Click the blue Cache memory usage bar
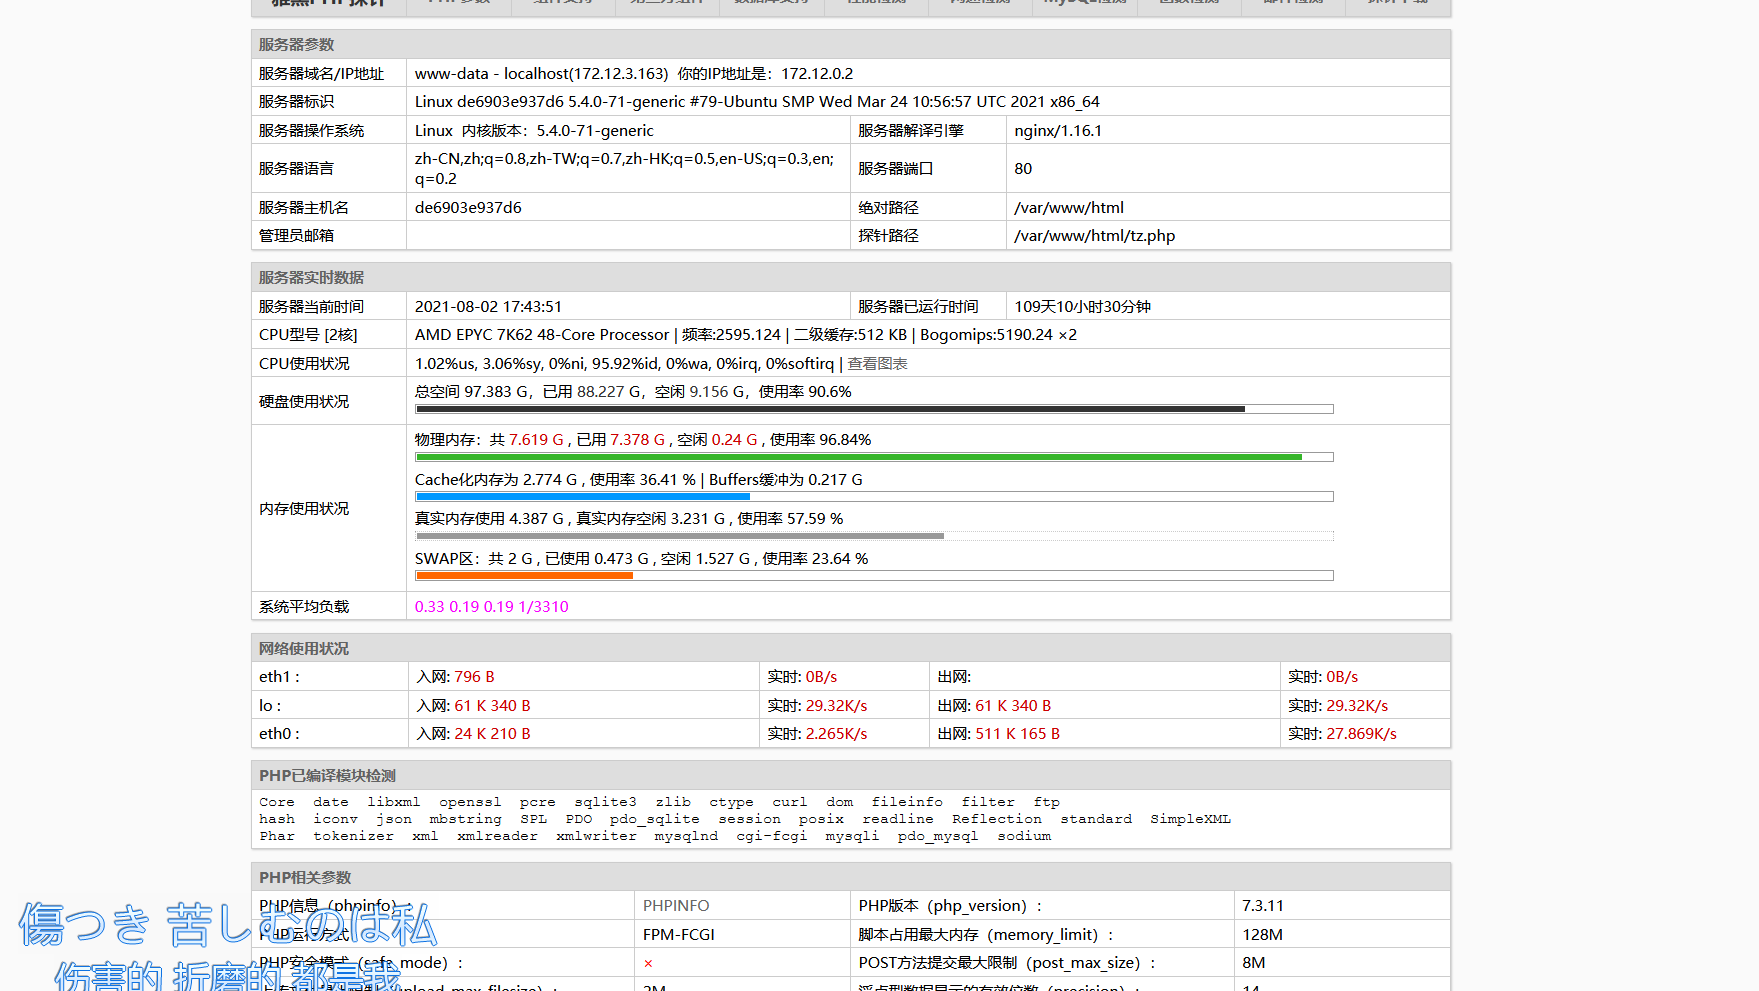Image resolution: width=1759 pixels, height=991 pixels. pyautogui.click(x=874, y=497)
